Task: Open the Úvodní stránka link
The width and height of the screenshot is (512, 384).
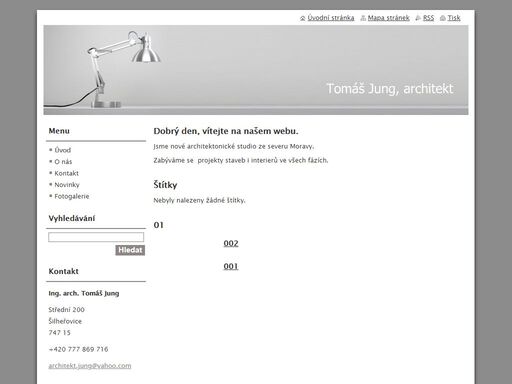Action: [331, 18]
